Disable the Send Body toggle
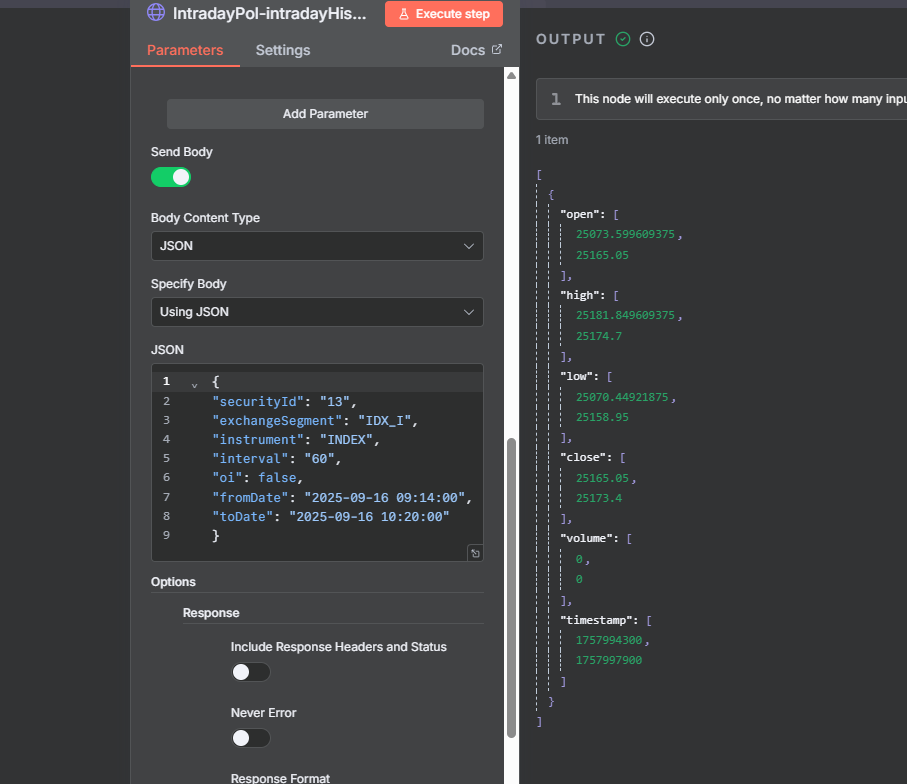Screen dimensions: 907x784 pos(171,177)
